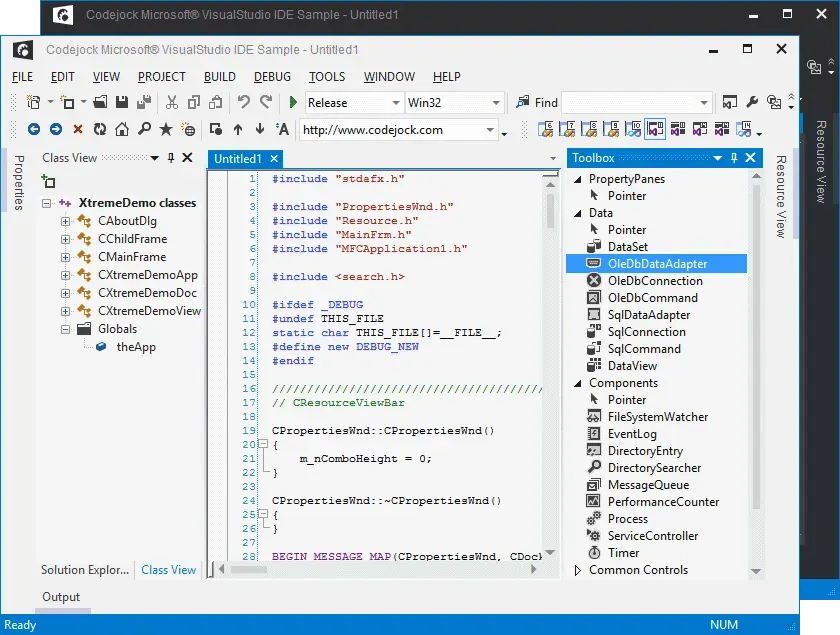Open the Release configuration dropdown
This screenshot has width=840, height=635.
(x=396, y=102)
